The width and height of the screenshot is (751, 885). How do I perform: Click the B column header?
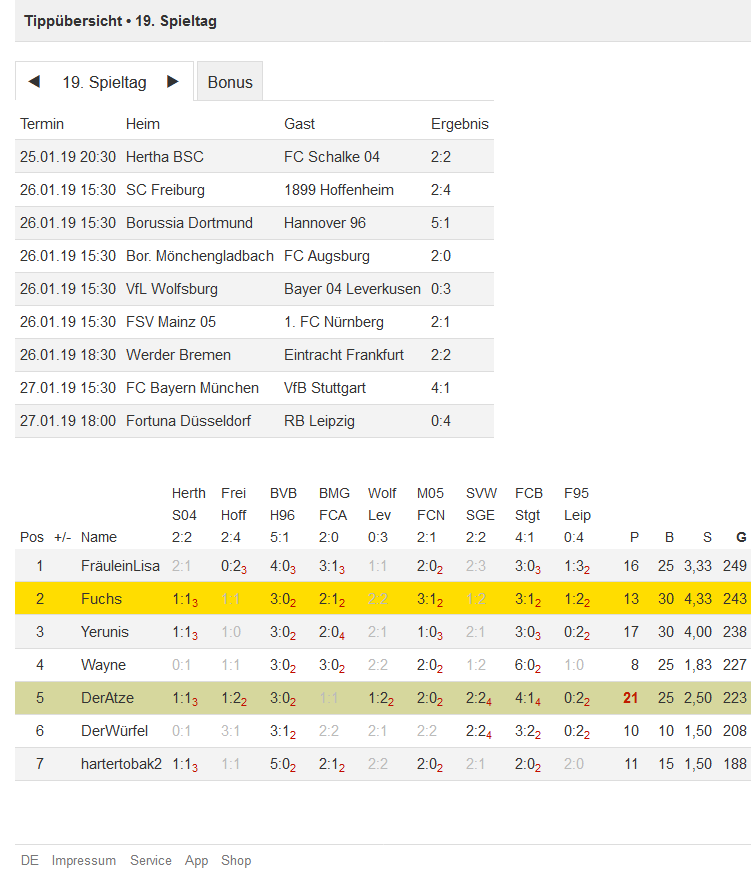669,537
